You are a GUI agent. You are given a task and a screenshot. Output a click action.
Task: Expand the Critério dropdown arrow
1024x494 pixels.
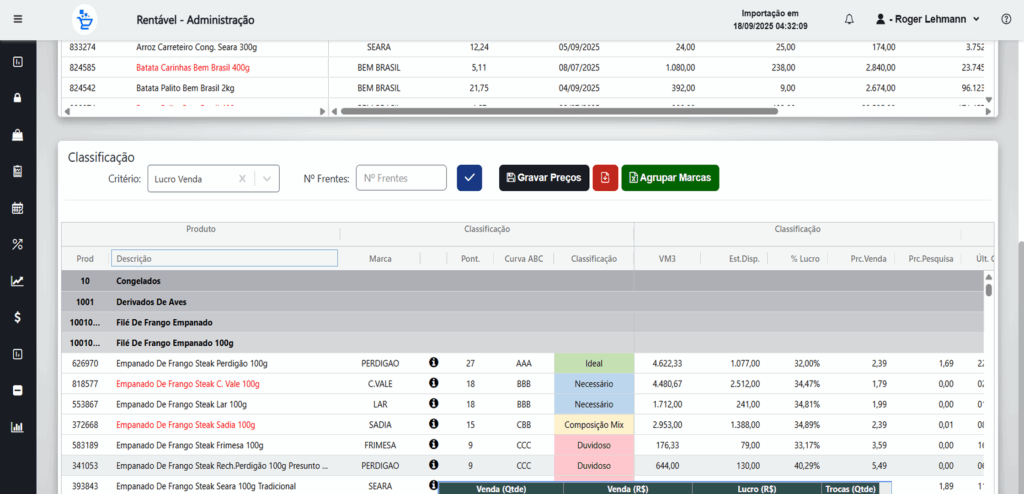pyautogui.click(x=267, y=179)
